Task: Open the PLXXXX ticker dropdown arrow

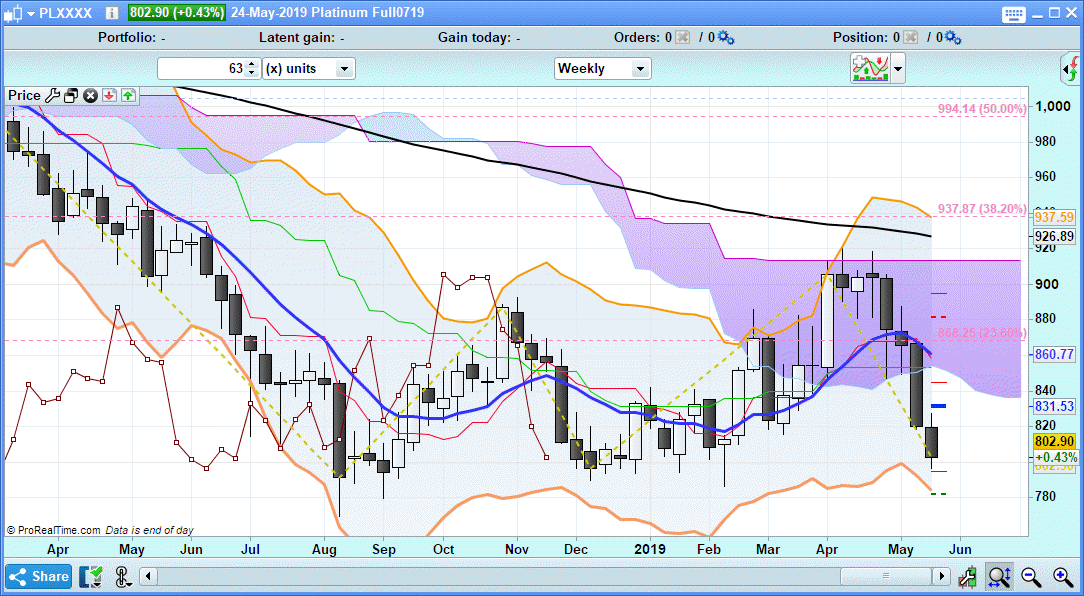Action: tap(31, 13)
